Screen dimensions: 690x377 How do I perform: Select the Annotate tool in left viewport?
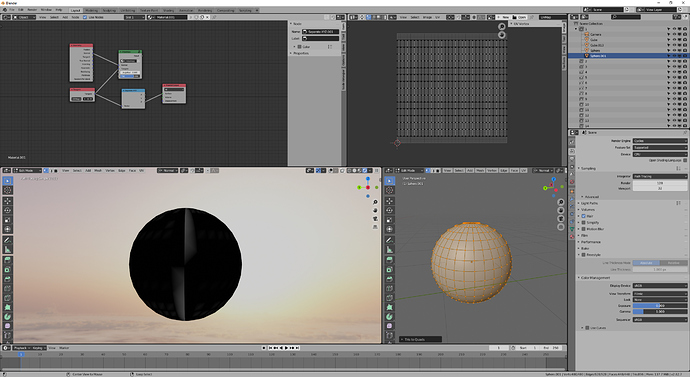7,240
